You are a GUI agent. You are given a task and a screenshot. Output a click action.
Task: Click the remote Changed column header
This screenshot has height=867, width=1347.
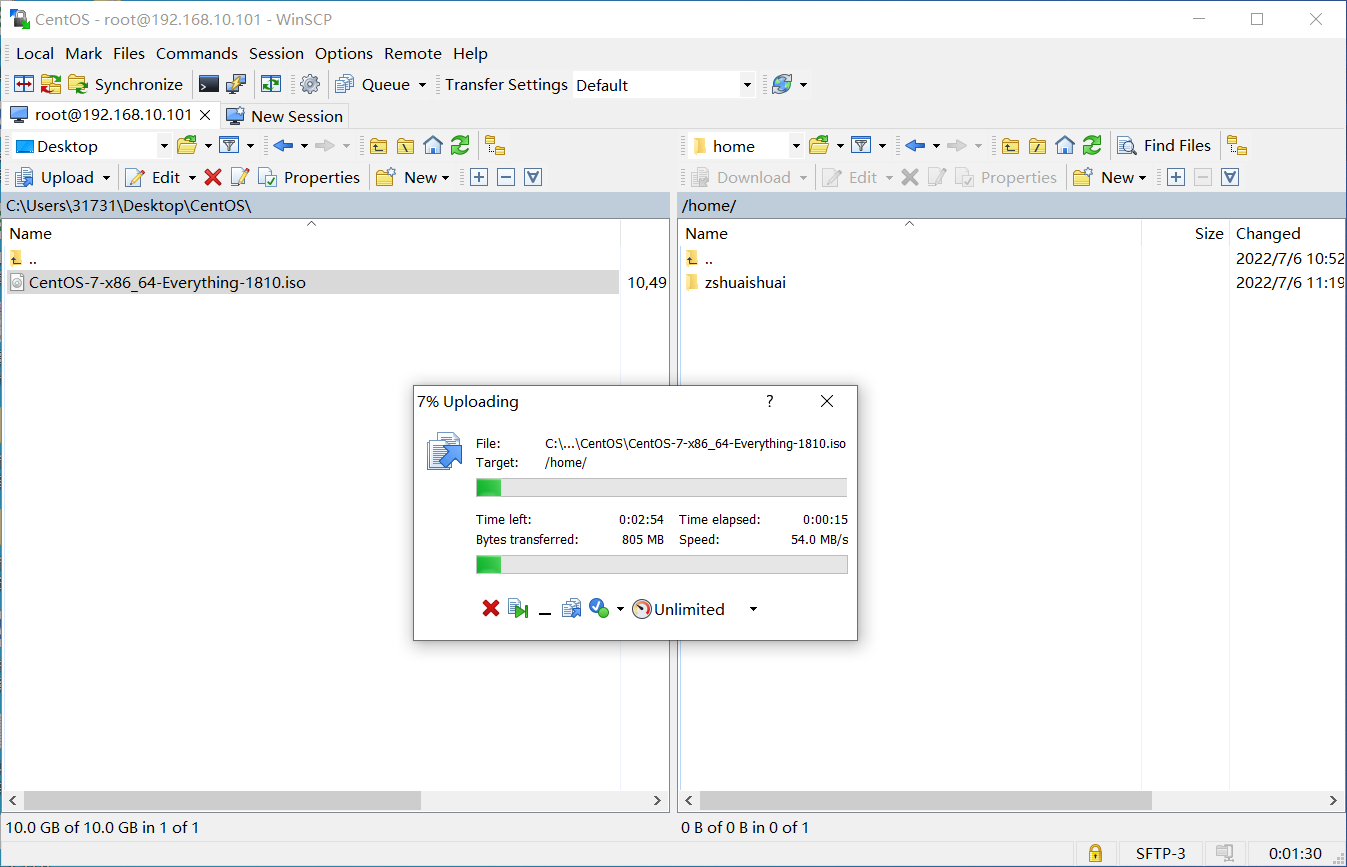tap(1288, 233)
